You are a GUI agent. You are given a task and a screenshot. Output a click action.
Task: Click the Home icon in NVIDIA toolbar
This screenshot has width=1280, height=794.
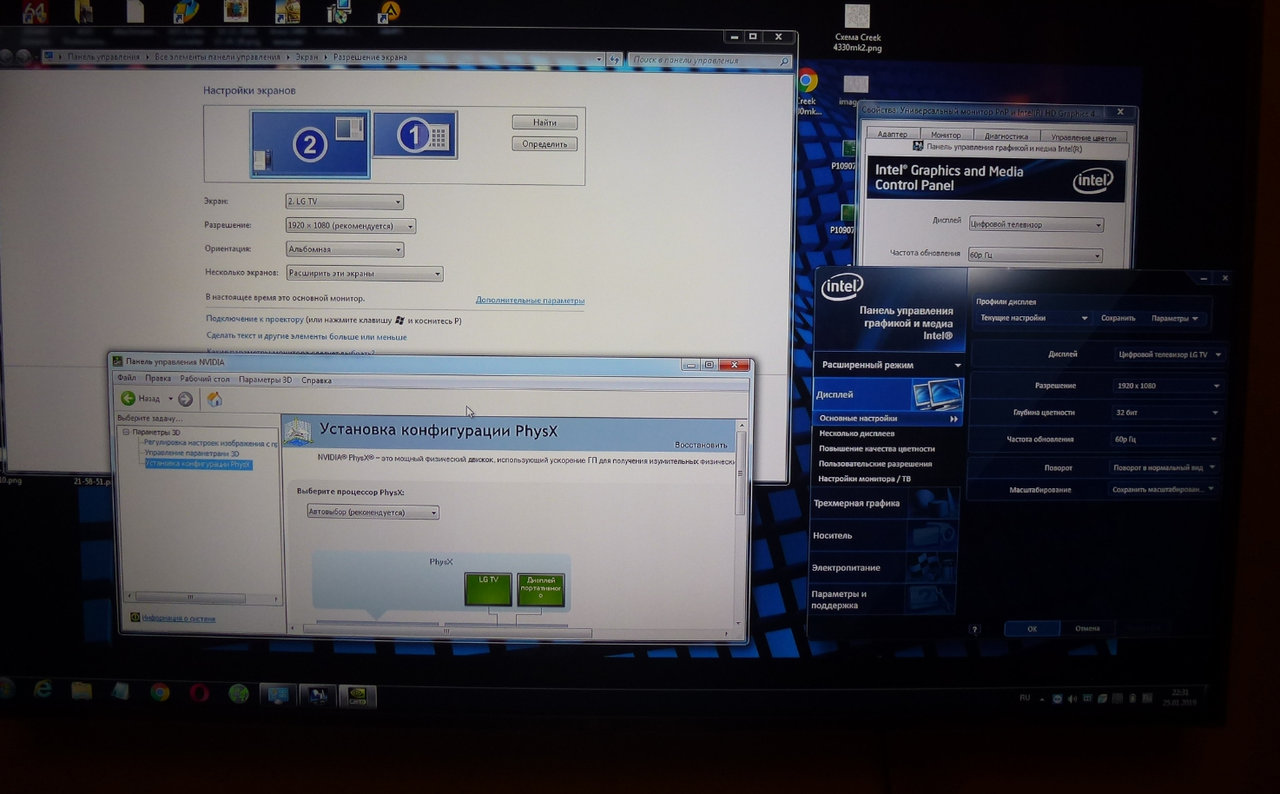point(214,399)
